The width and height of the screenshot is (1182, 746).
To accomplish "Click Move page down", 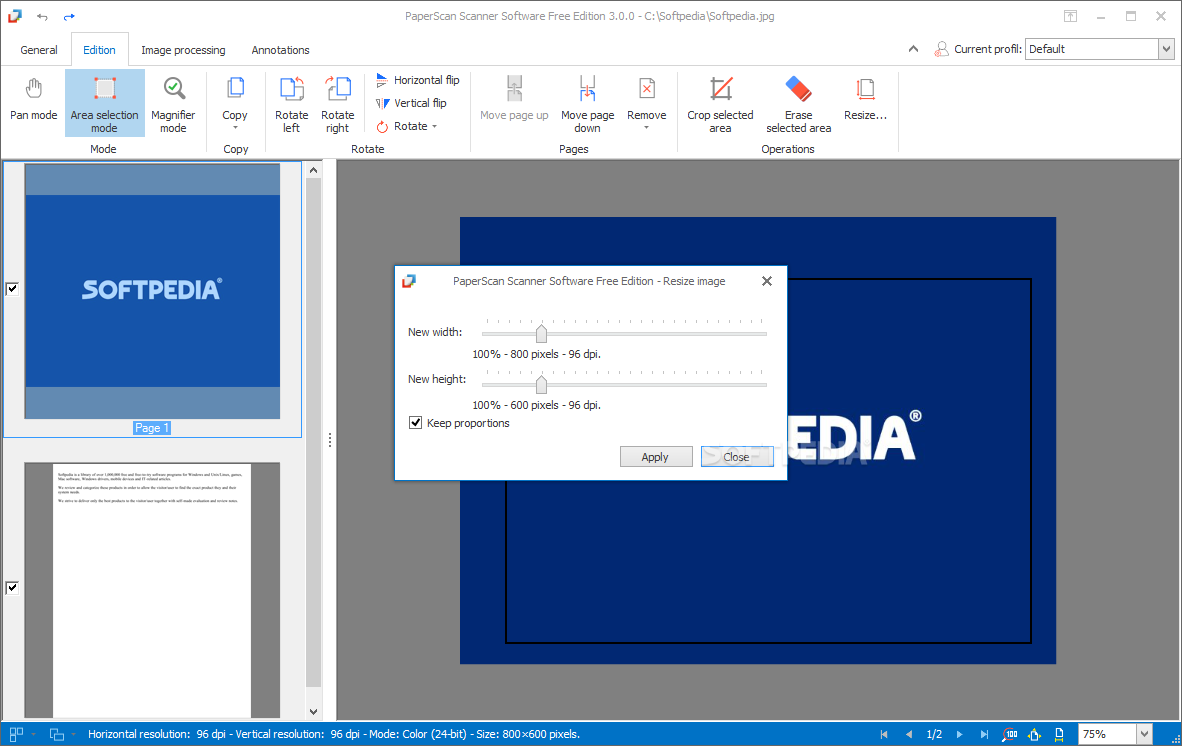I will [587, 102].
